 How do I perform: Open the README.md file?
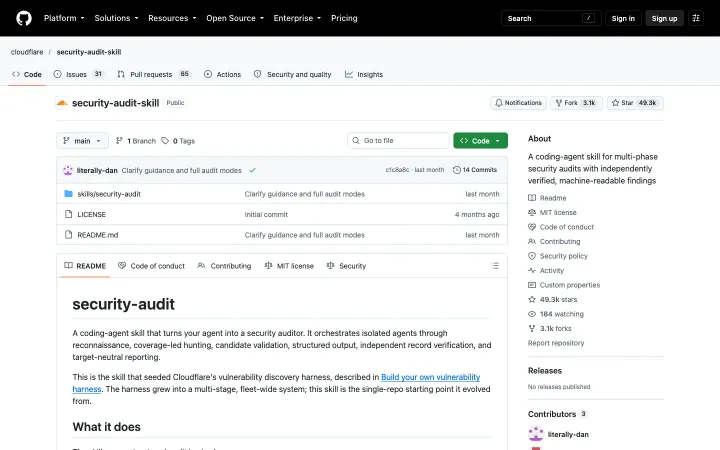(97, 235)
